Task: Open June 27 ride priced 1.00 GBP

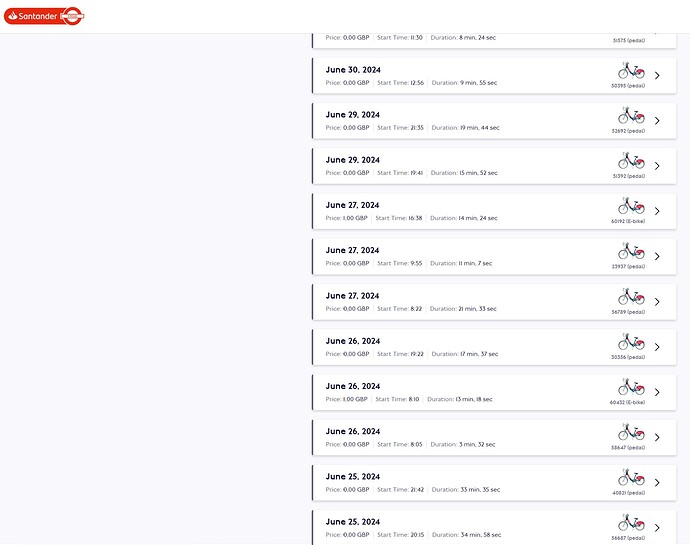Action: click(494, 211)
